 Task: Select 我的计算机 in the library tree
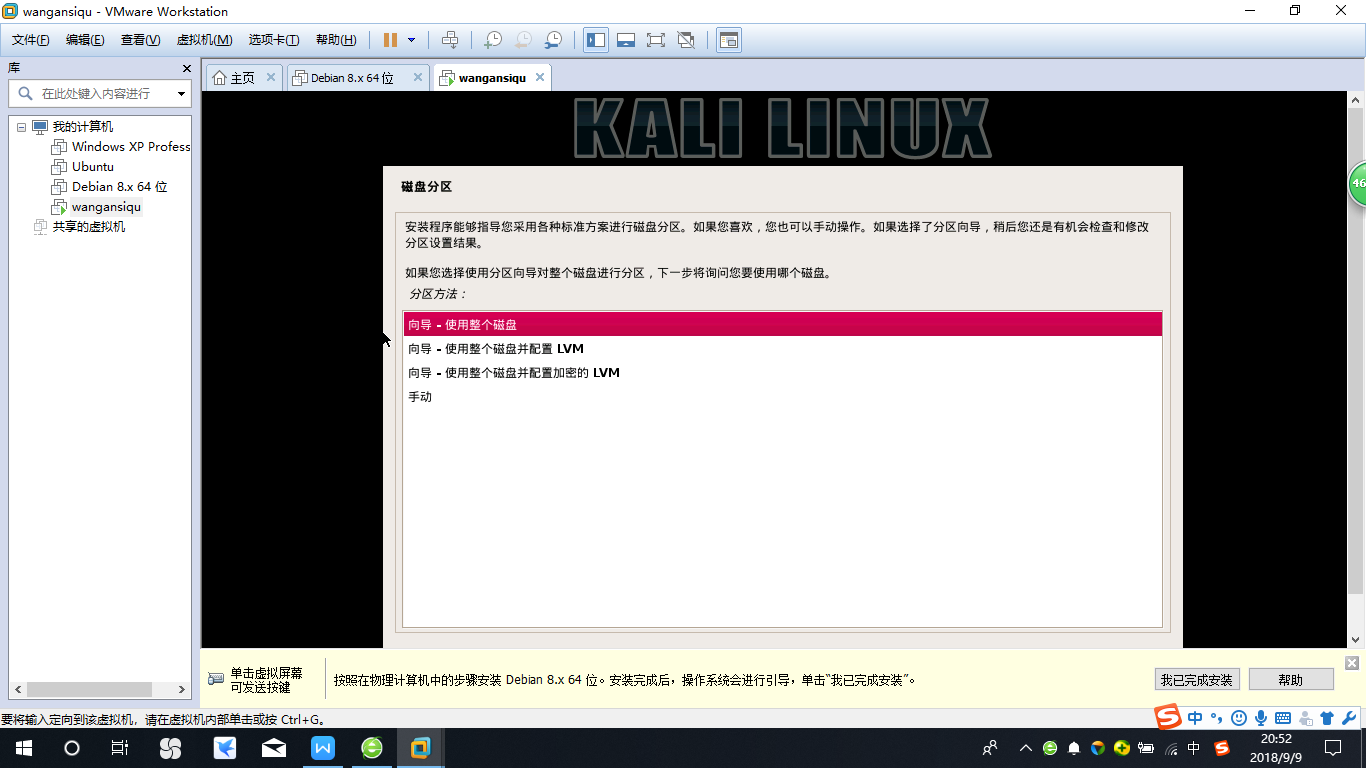[83, 127]
